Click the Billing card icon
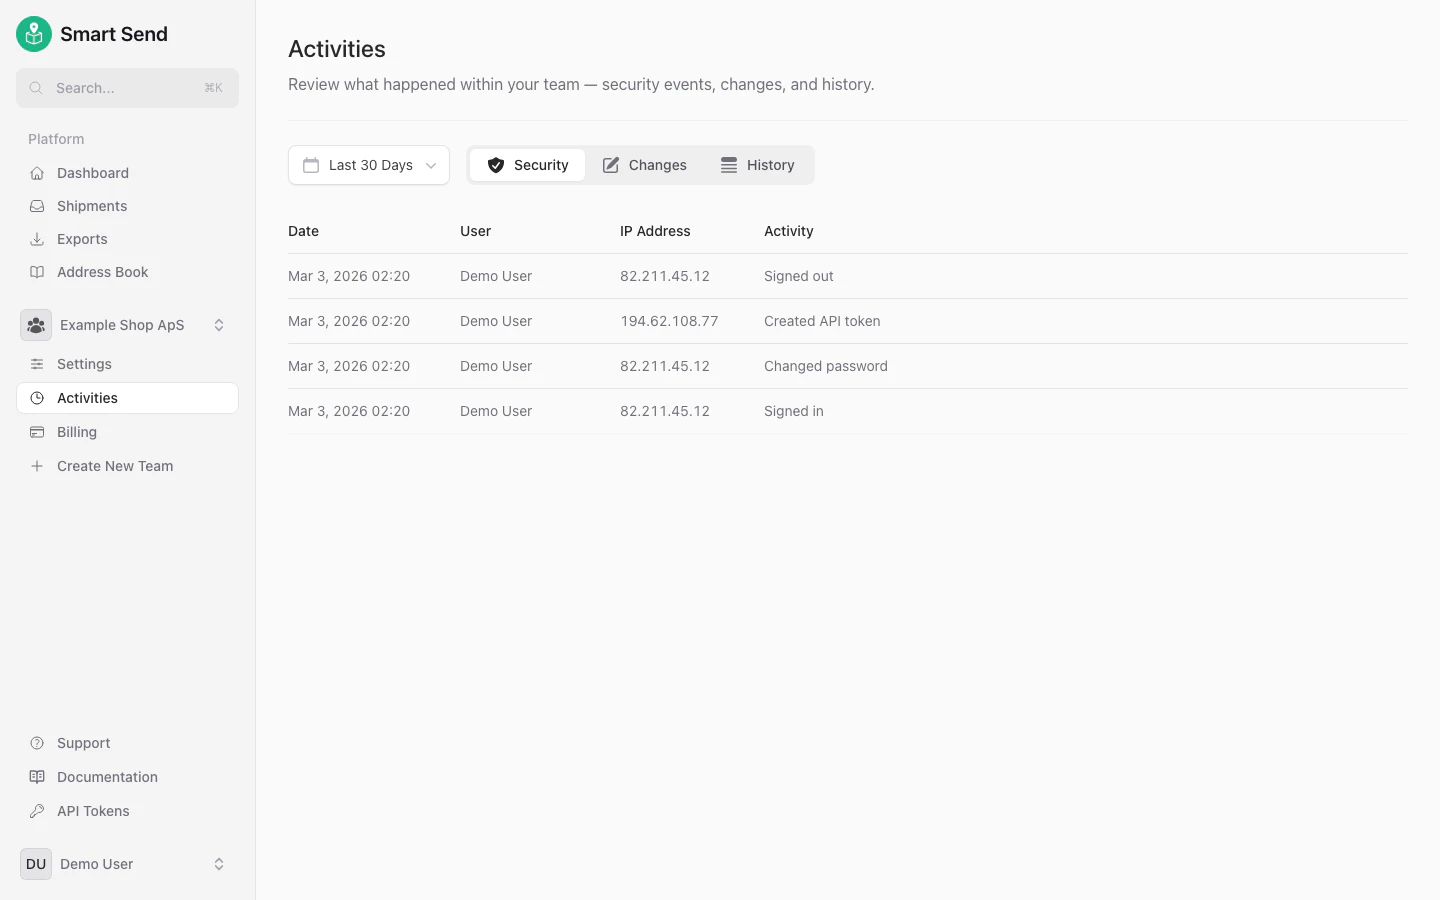 coord(36,431)
